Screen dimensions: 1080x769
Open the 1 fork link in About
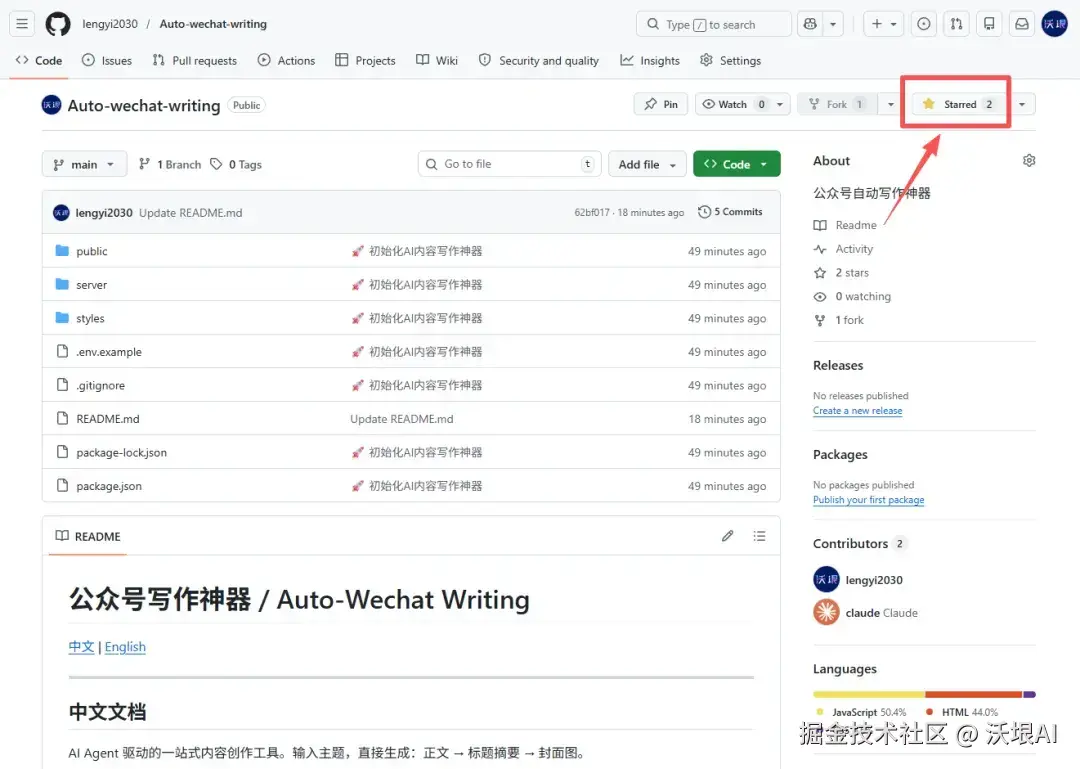click(838, 320)
